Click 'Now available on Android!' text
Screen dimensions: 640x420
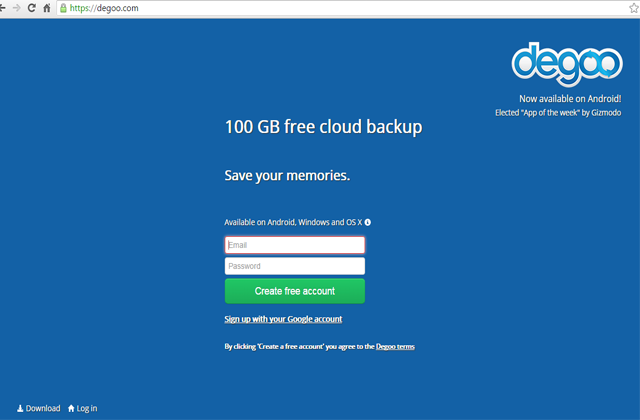pos(570,99)
